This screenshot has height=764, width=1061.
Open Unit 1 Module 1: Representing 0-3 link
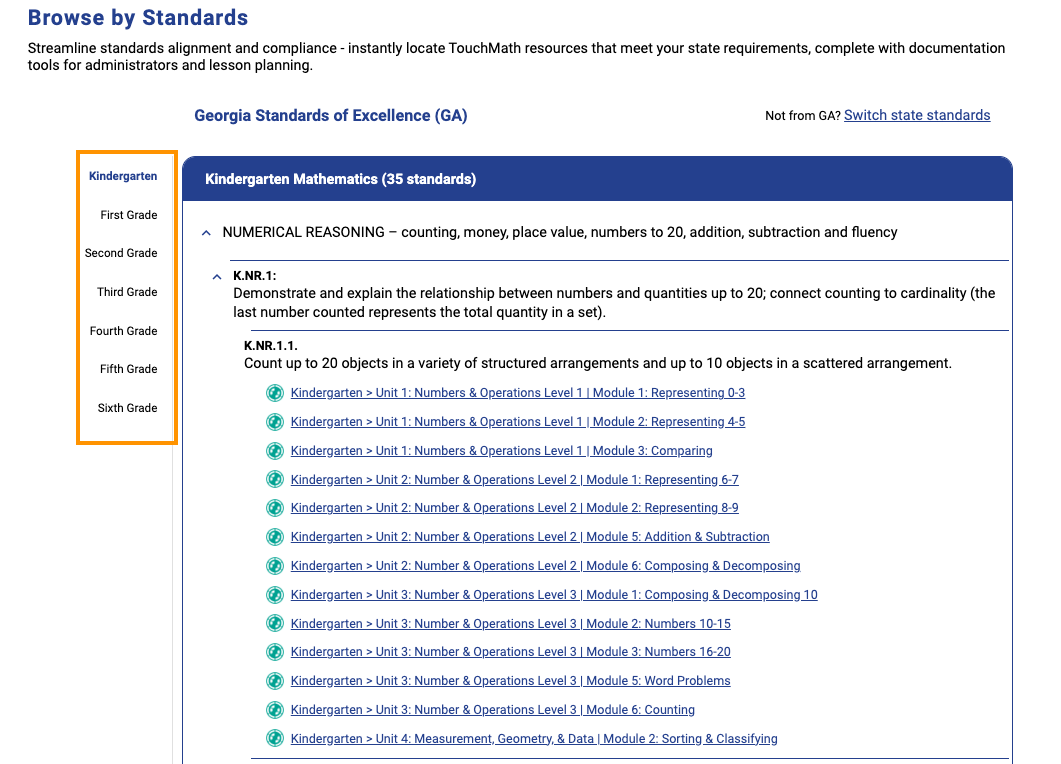click(x=518, y=392)
